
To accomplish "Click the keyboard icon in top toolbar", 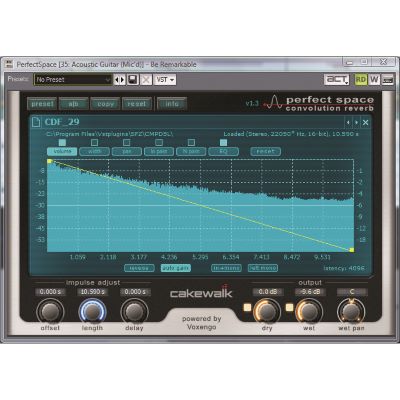I will [x=388, y=80].
